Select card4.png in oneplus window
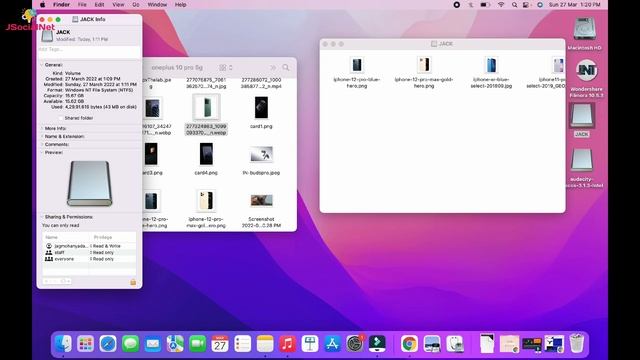 click(206, 159)
